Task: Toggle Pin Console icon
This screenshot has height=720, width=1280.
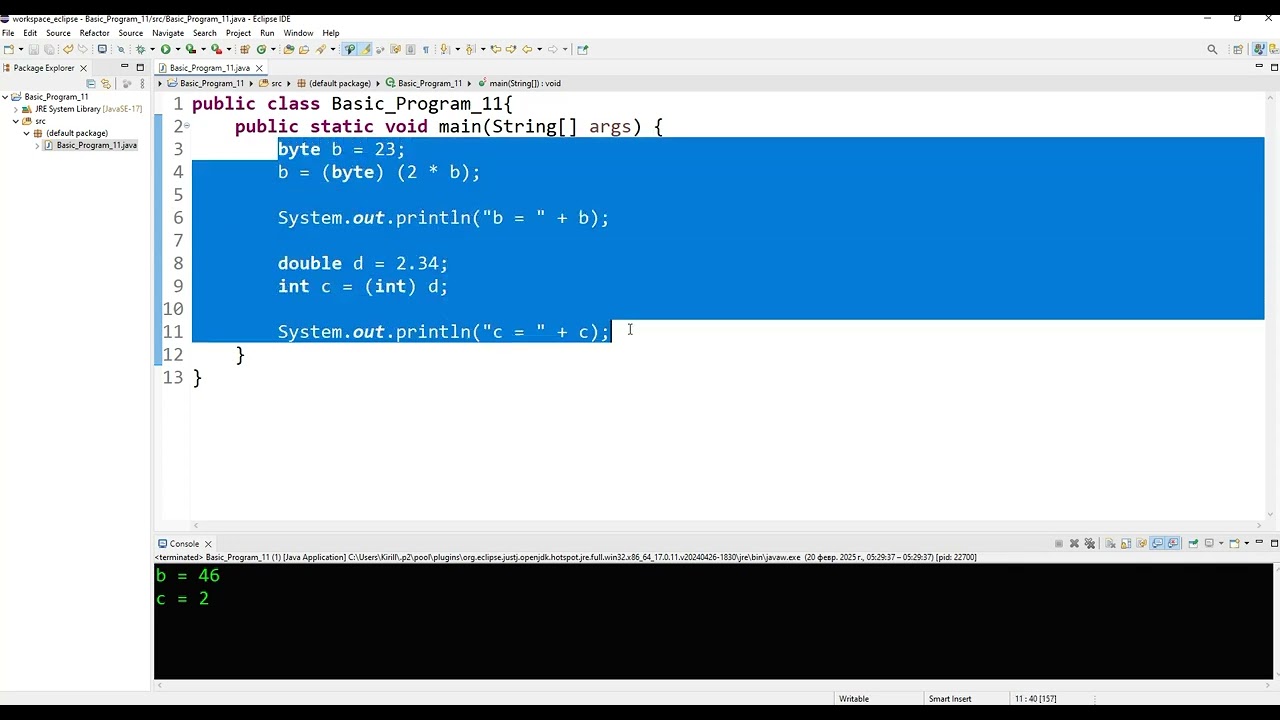Action: [x=1193, y=543]
